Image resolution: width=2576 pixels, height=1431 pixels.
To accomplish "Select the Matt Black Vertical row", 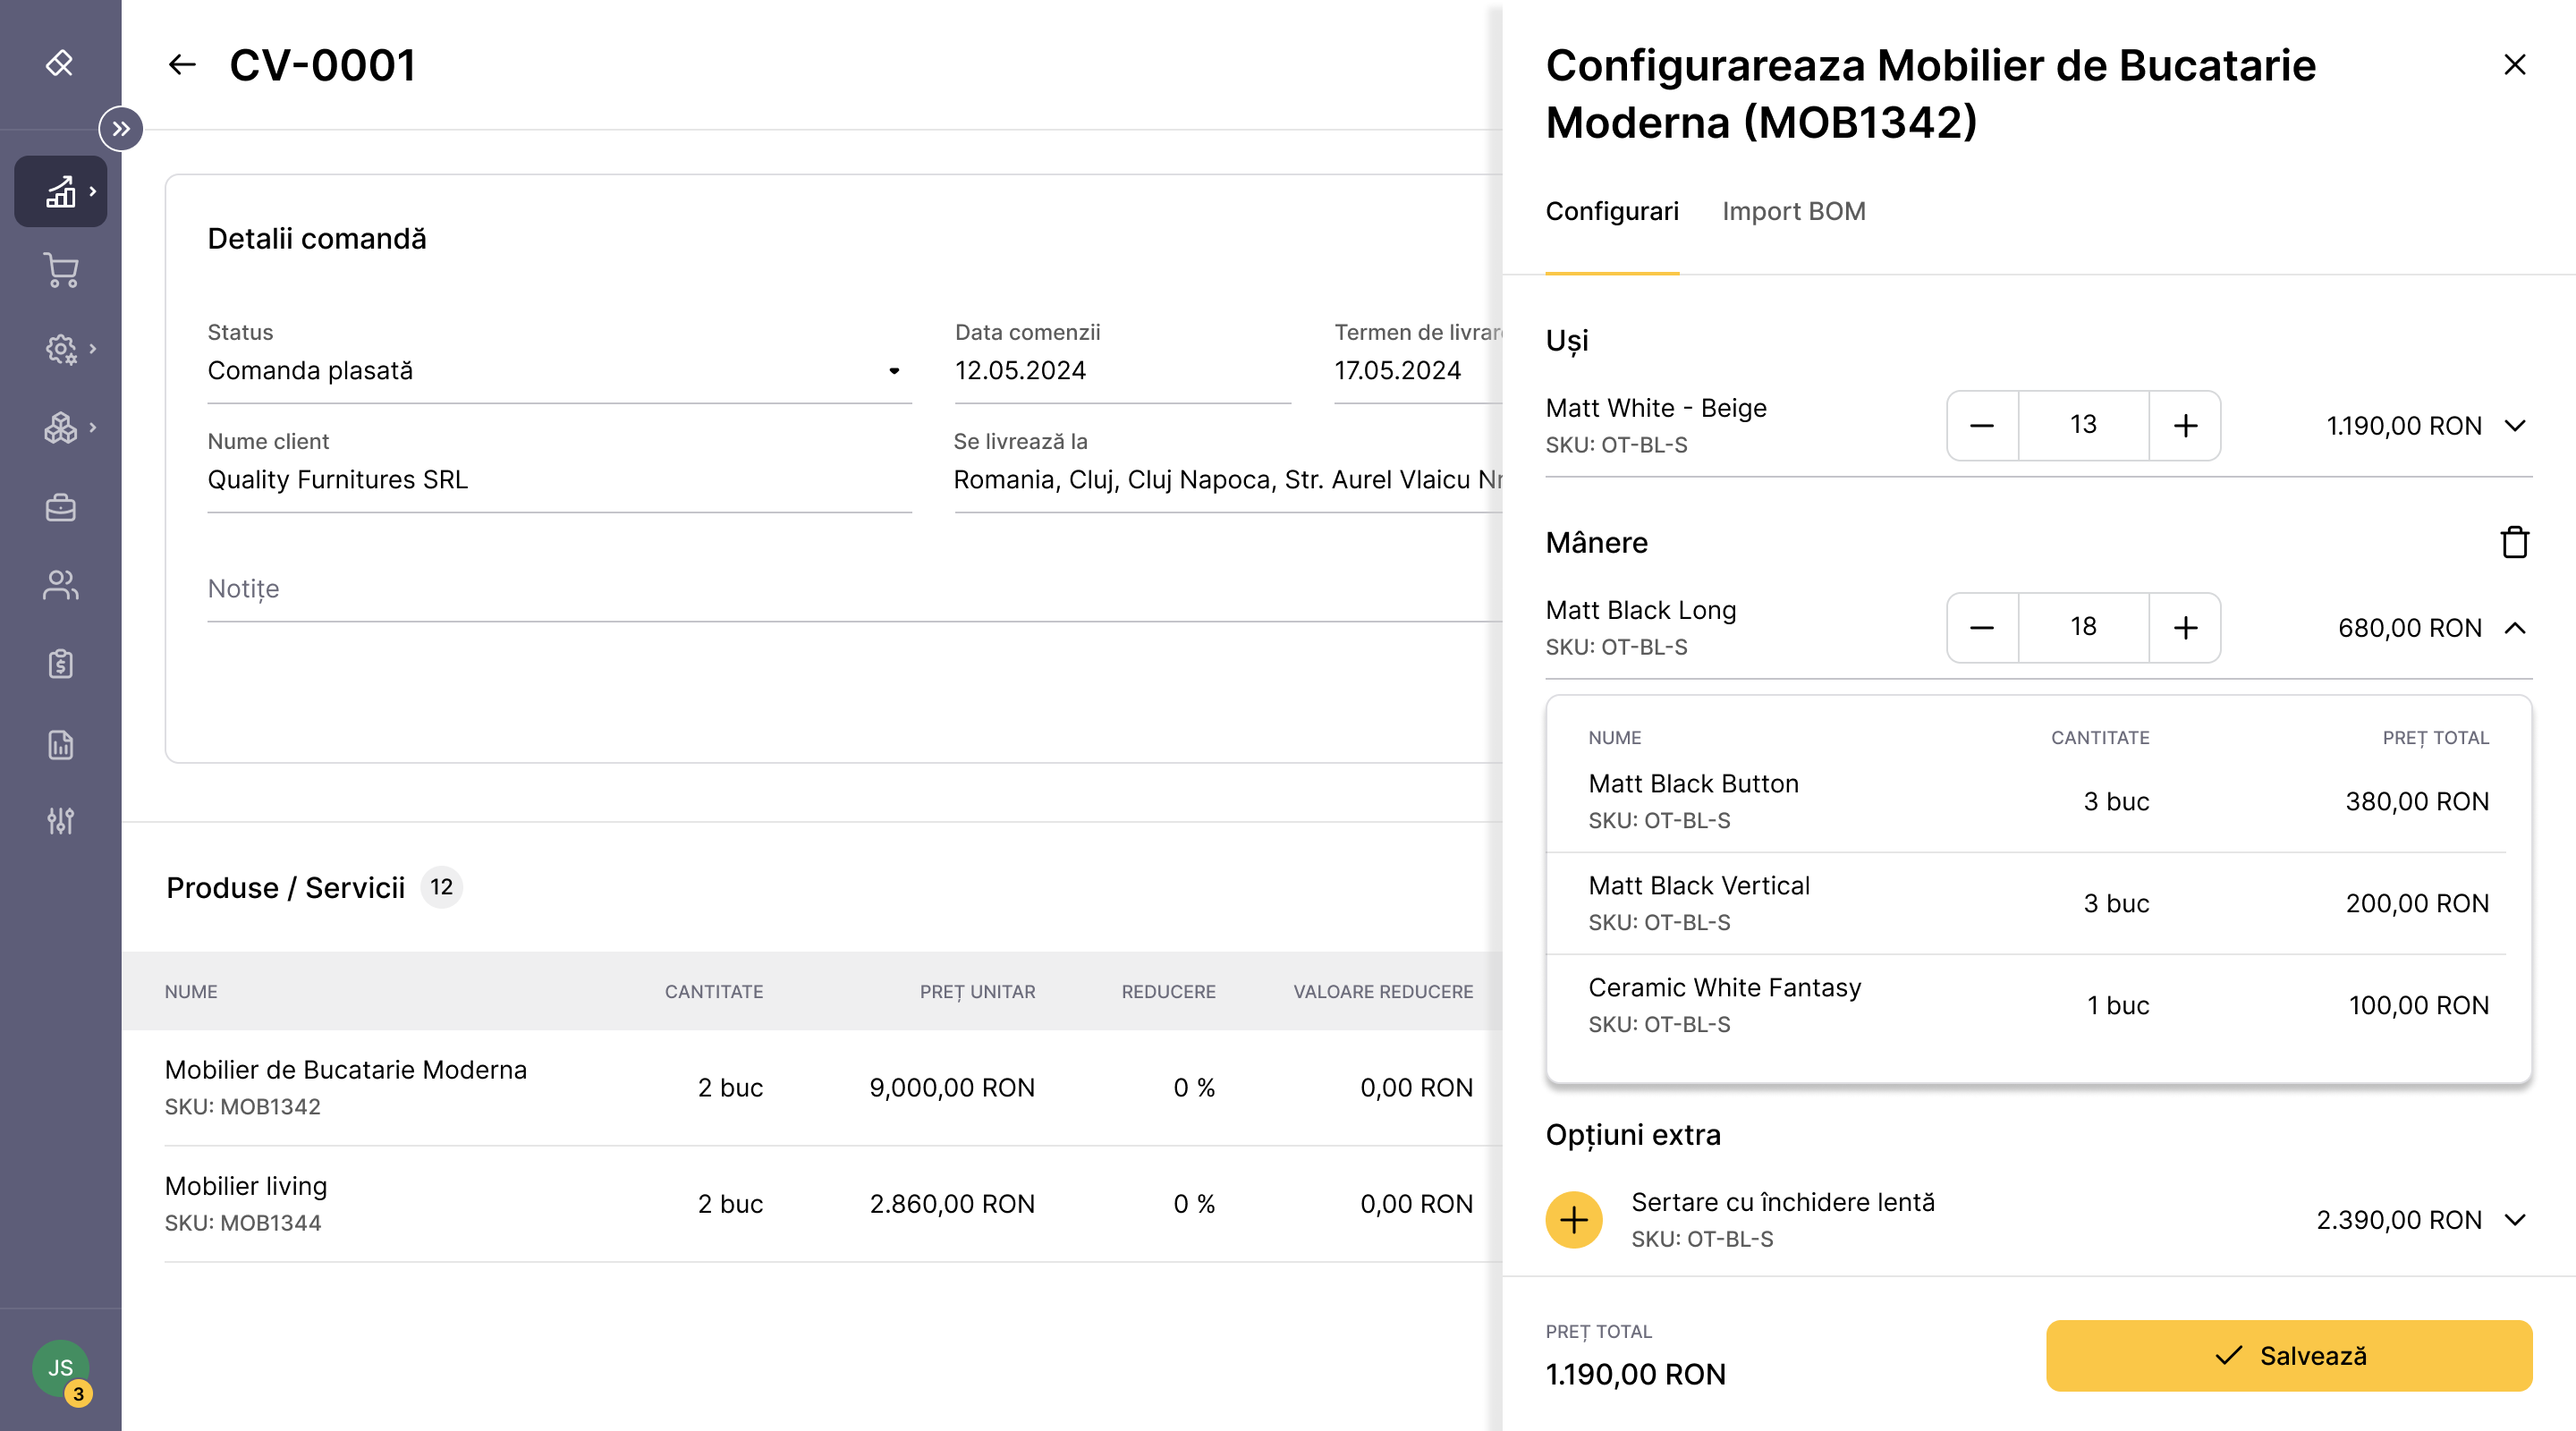I will pyautogui.click(x=2038, y=903).
